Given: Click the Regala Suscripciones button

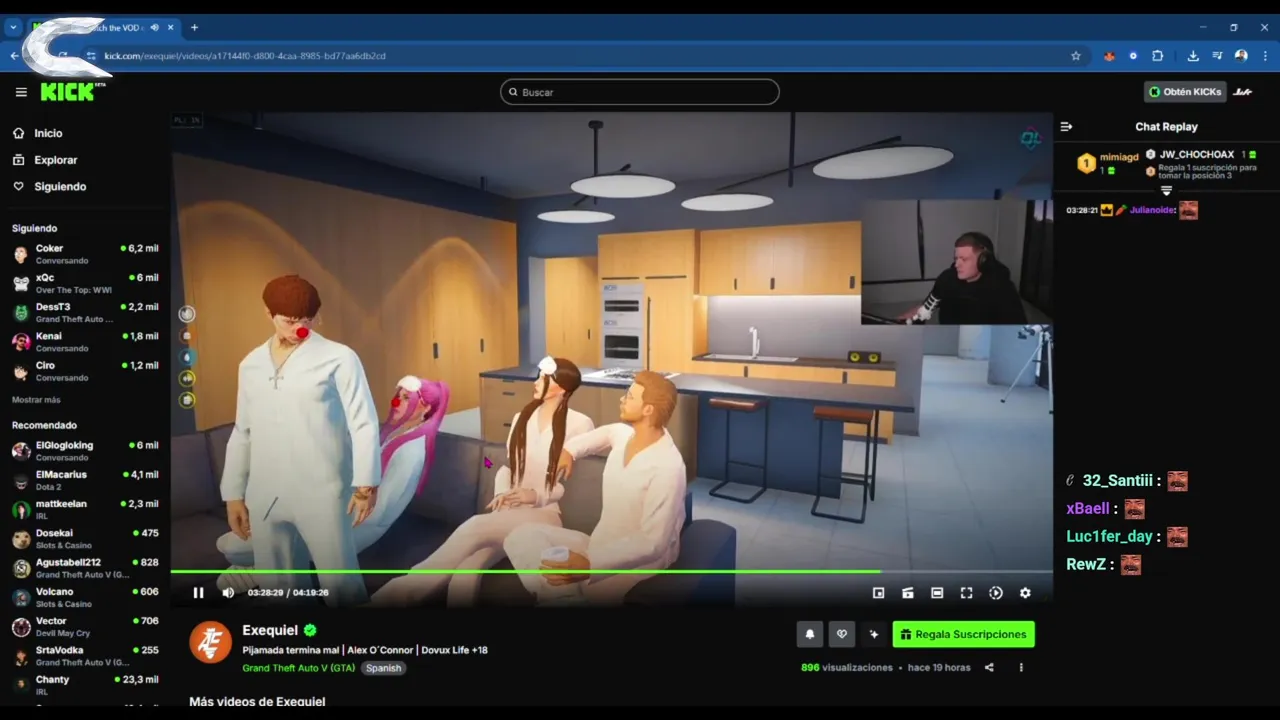Looking at the screenshot, I should 963,634.
